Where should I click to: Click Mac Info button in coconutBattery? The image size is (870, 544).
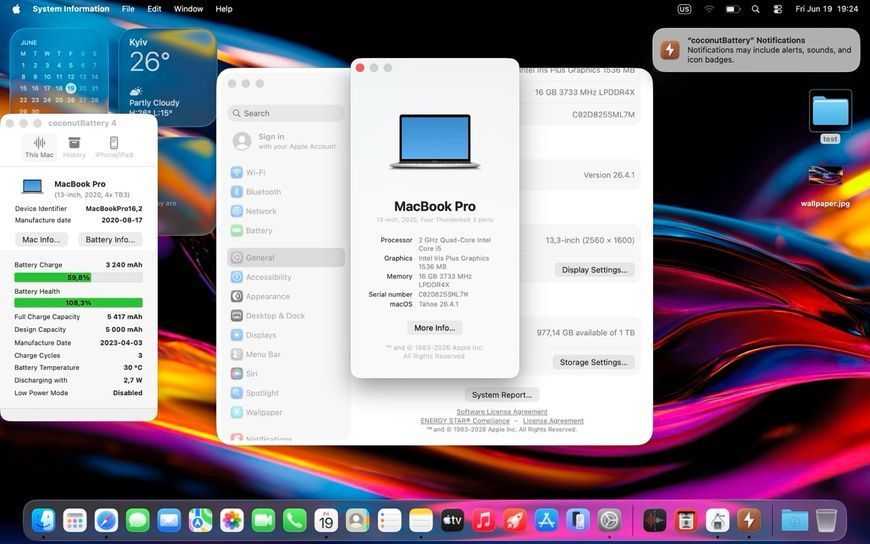(x=41, y=240)
